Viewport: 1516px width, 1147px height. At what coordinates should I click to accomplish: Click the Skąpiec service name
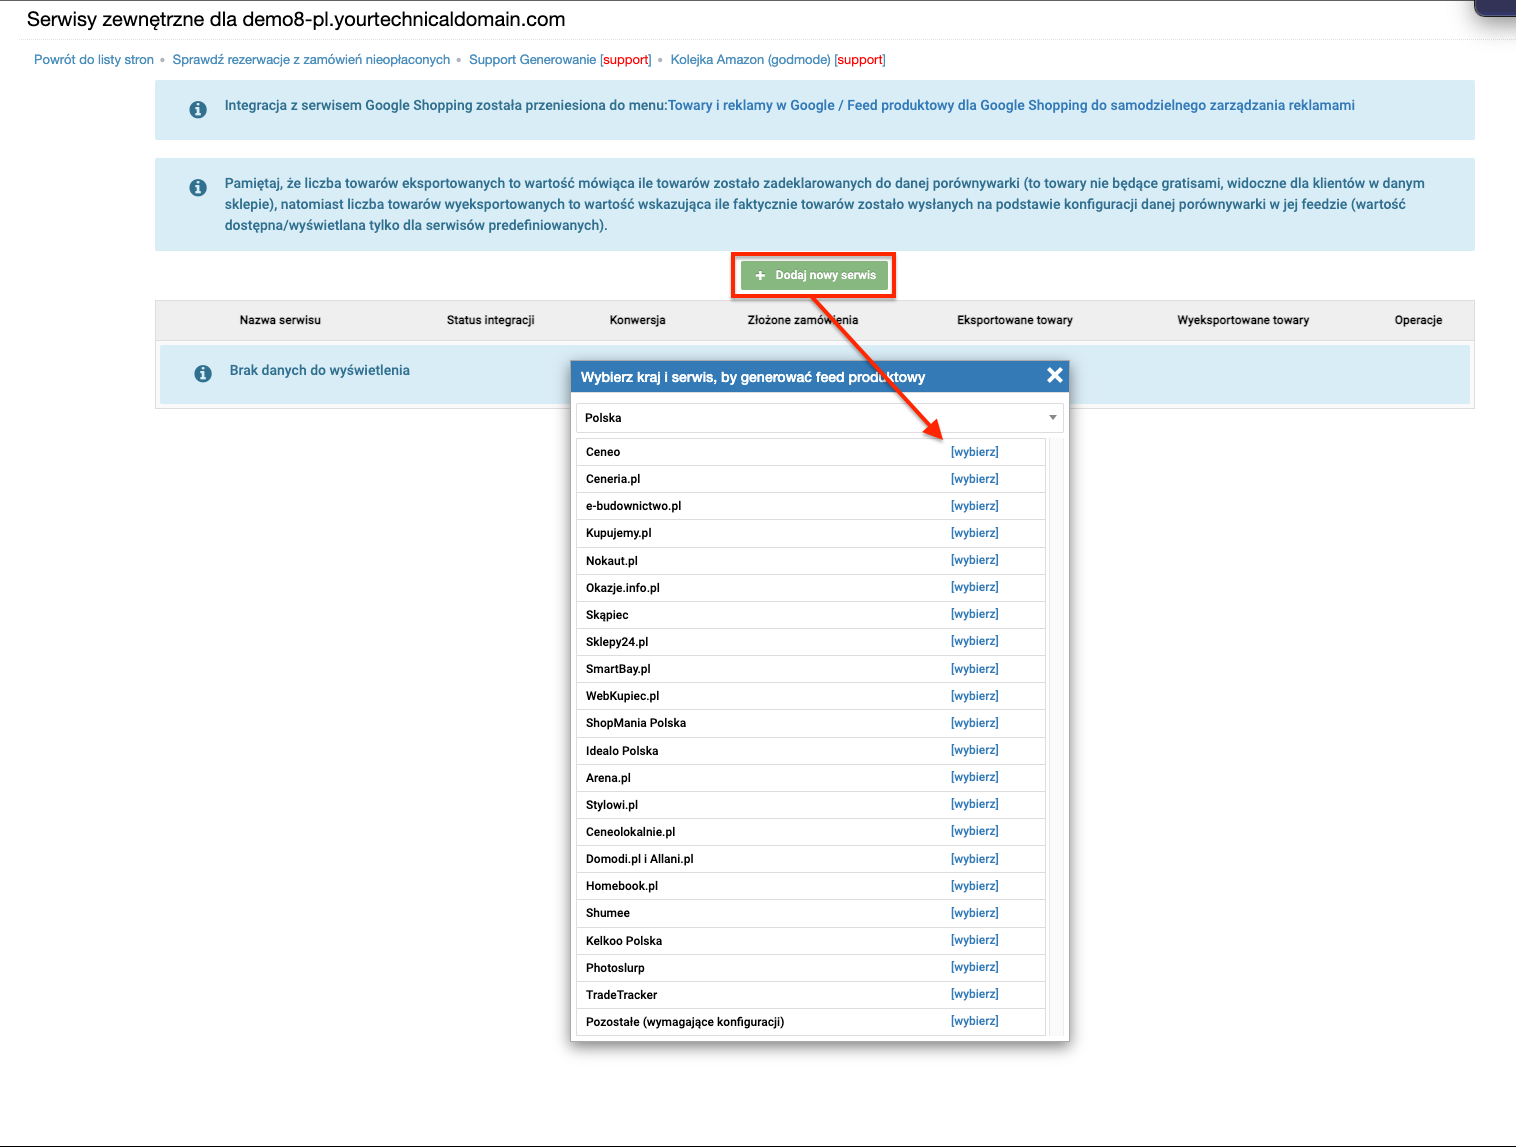607,615
